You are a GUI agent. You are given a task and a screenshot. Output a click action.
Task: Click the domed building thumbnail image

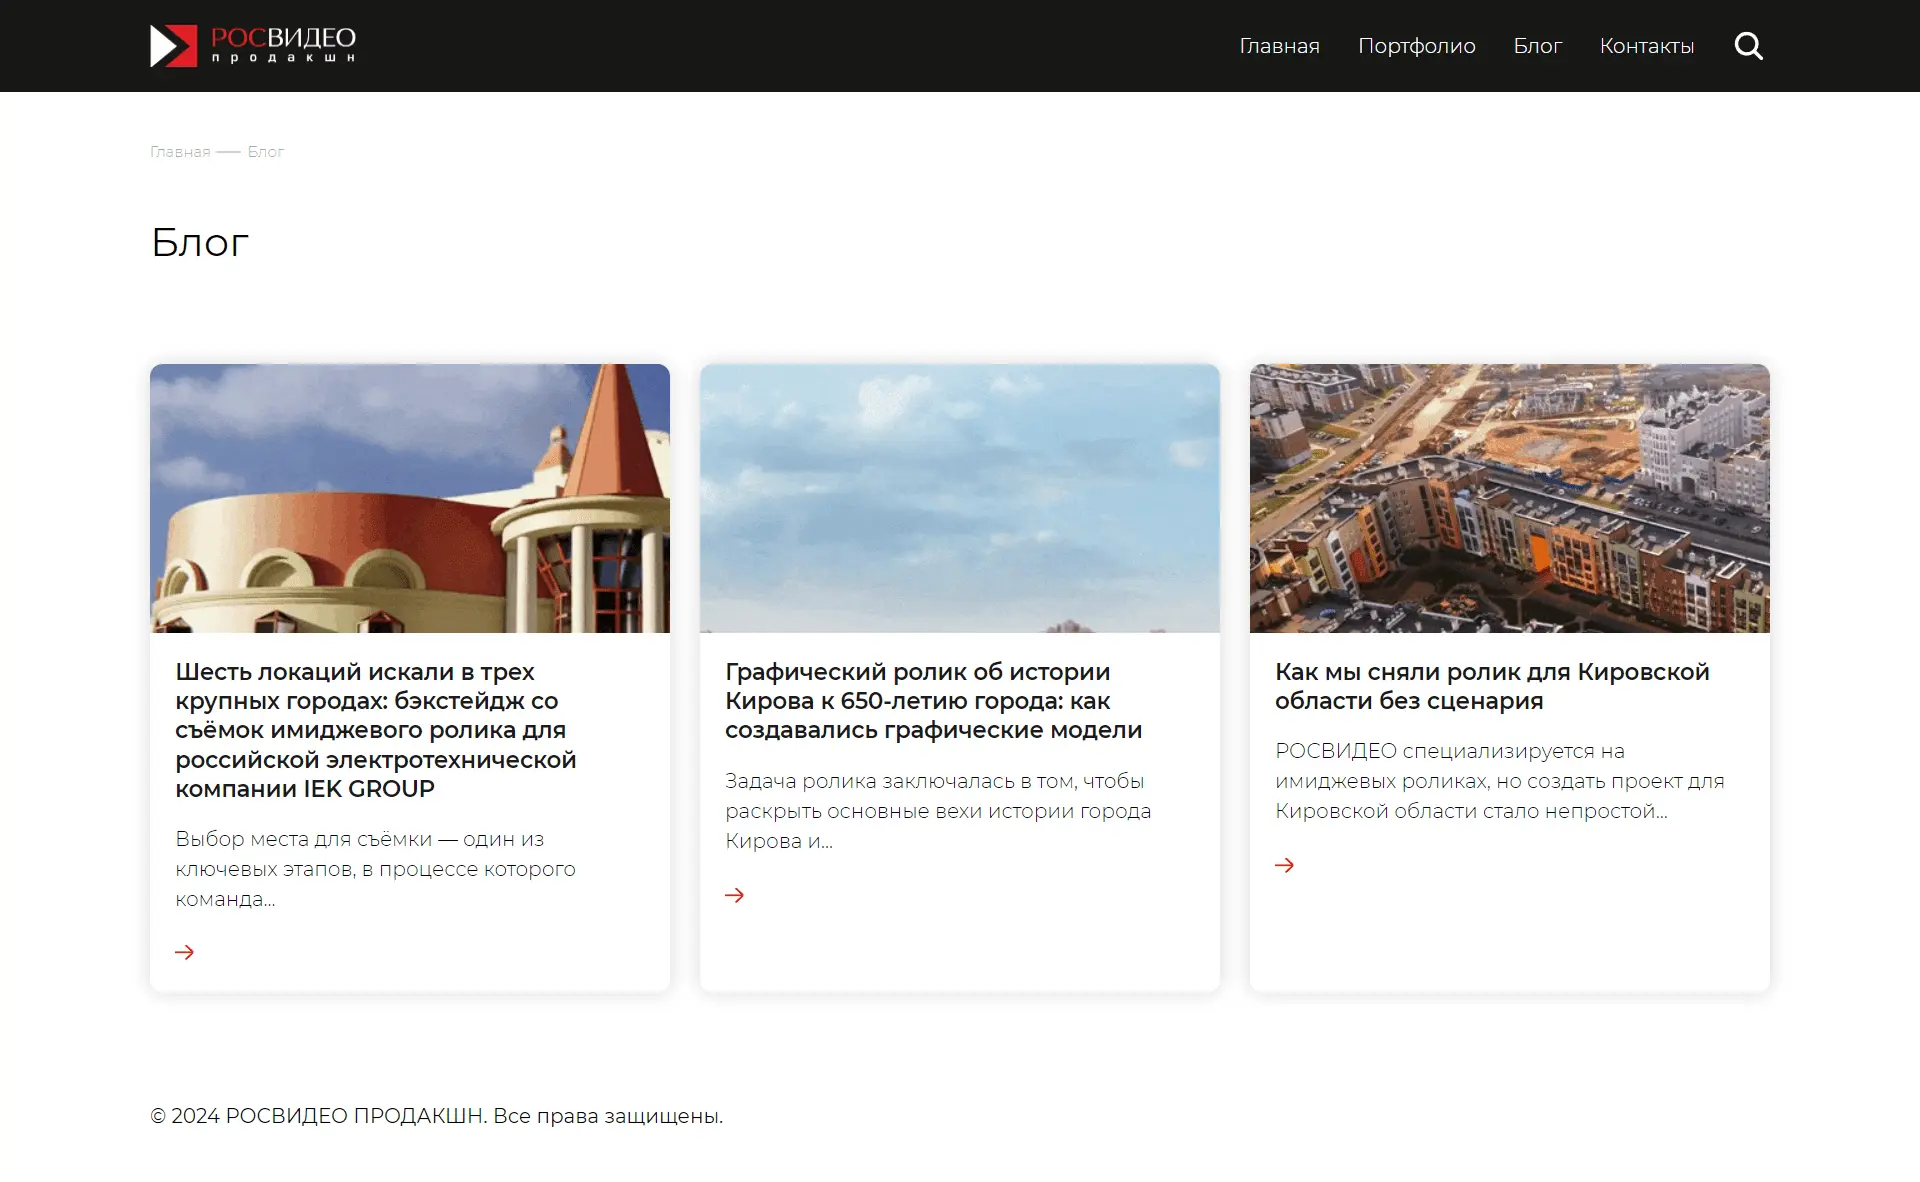410,498
